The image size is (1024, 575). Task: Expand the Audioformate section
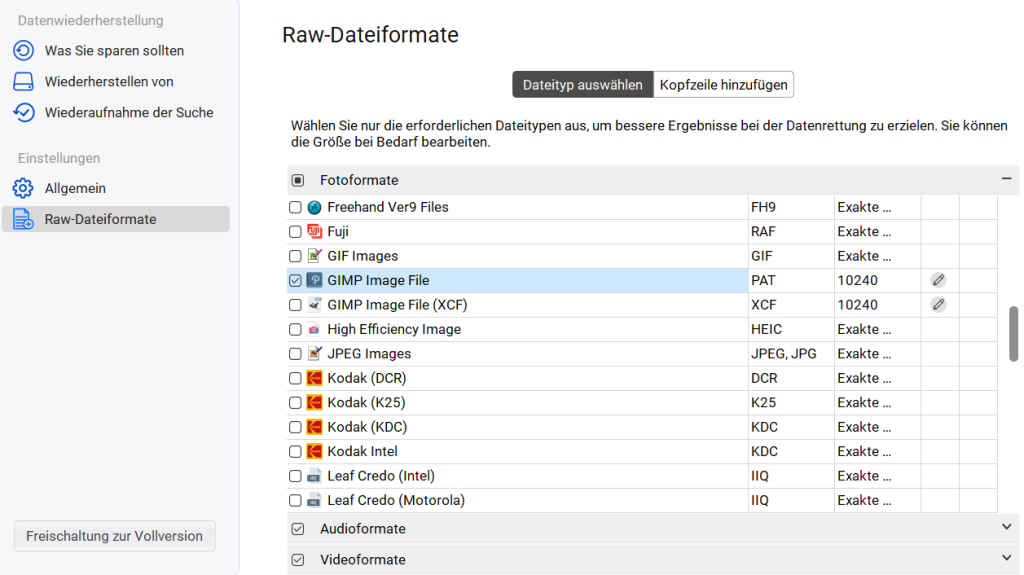1006,528
